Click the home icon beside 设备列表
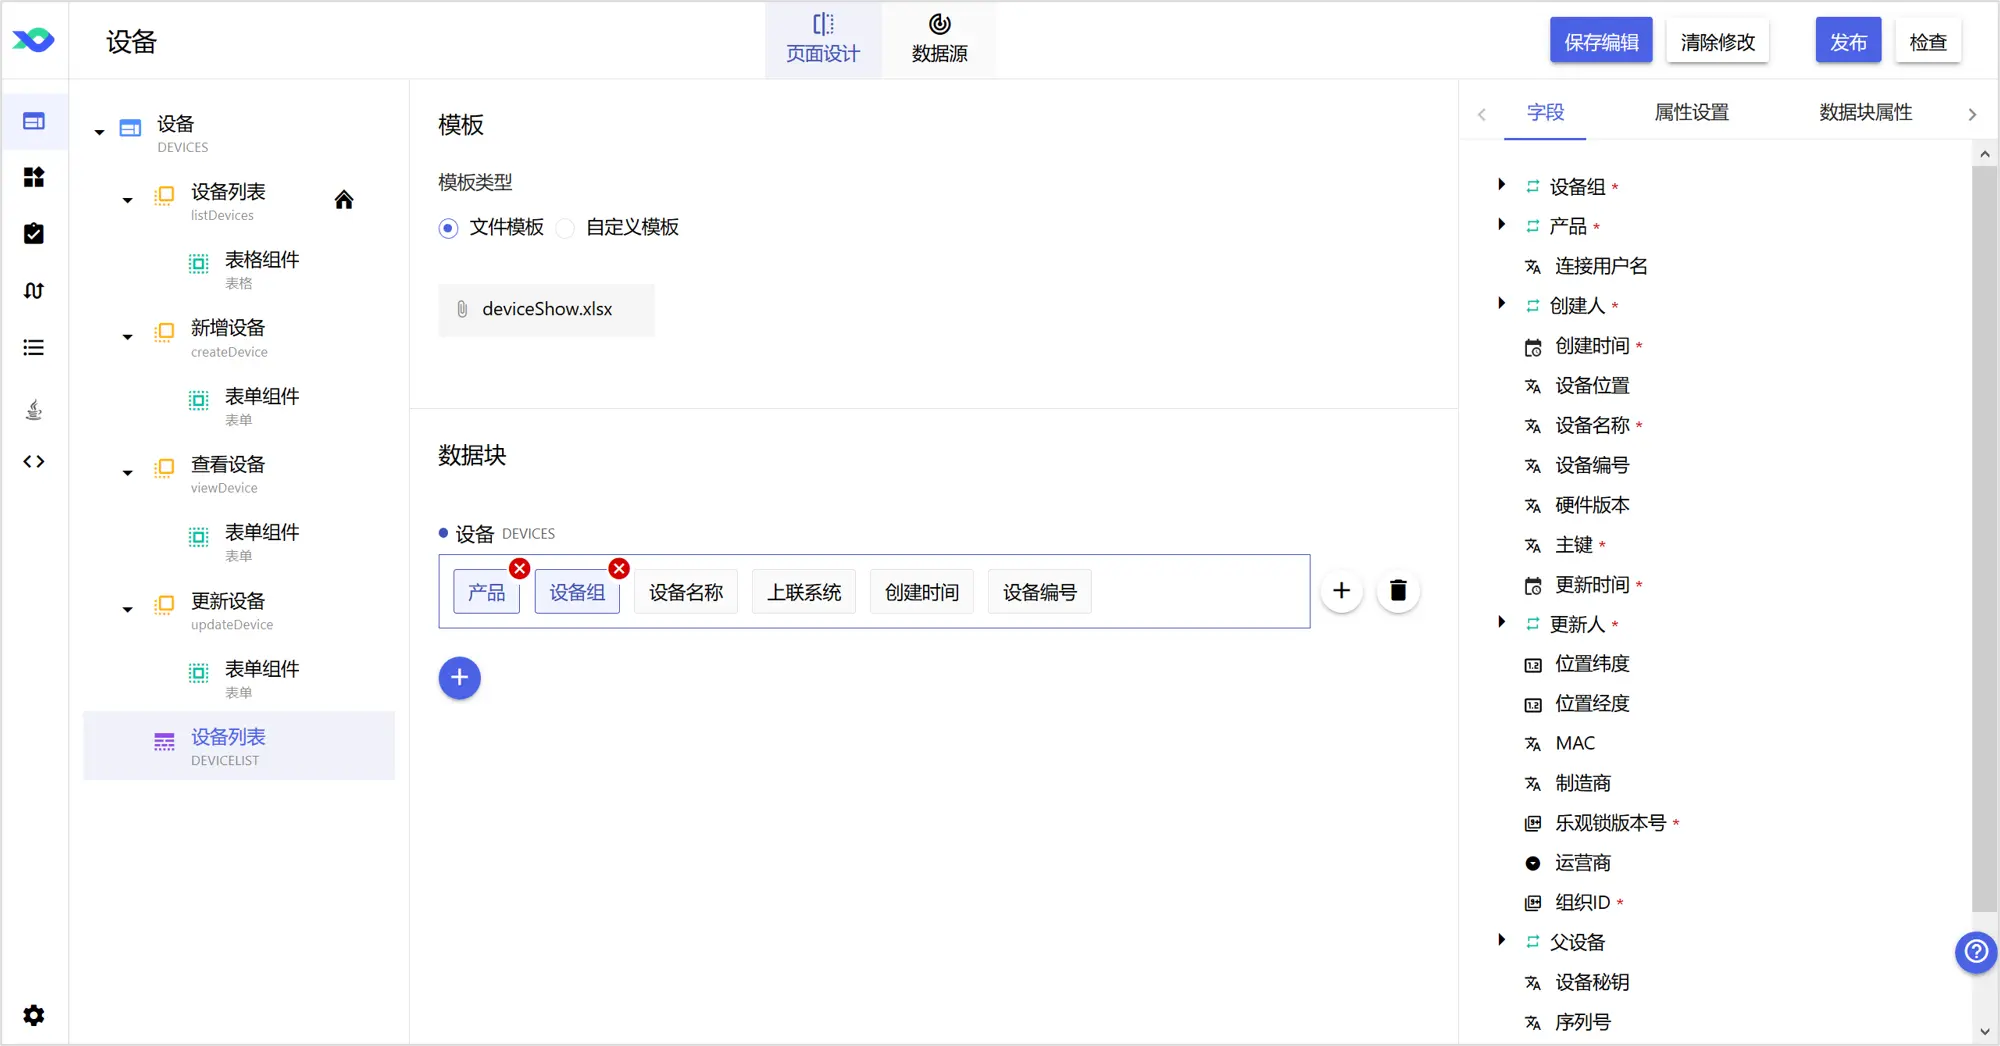Image resolution: width=2000 pixels, height=1046 pixels. (344, 200)
